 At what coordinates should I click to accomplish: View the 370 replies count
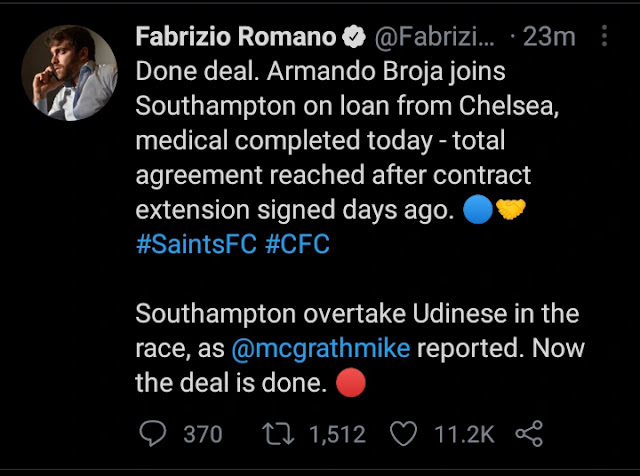tap(202, 433)
